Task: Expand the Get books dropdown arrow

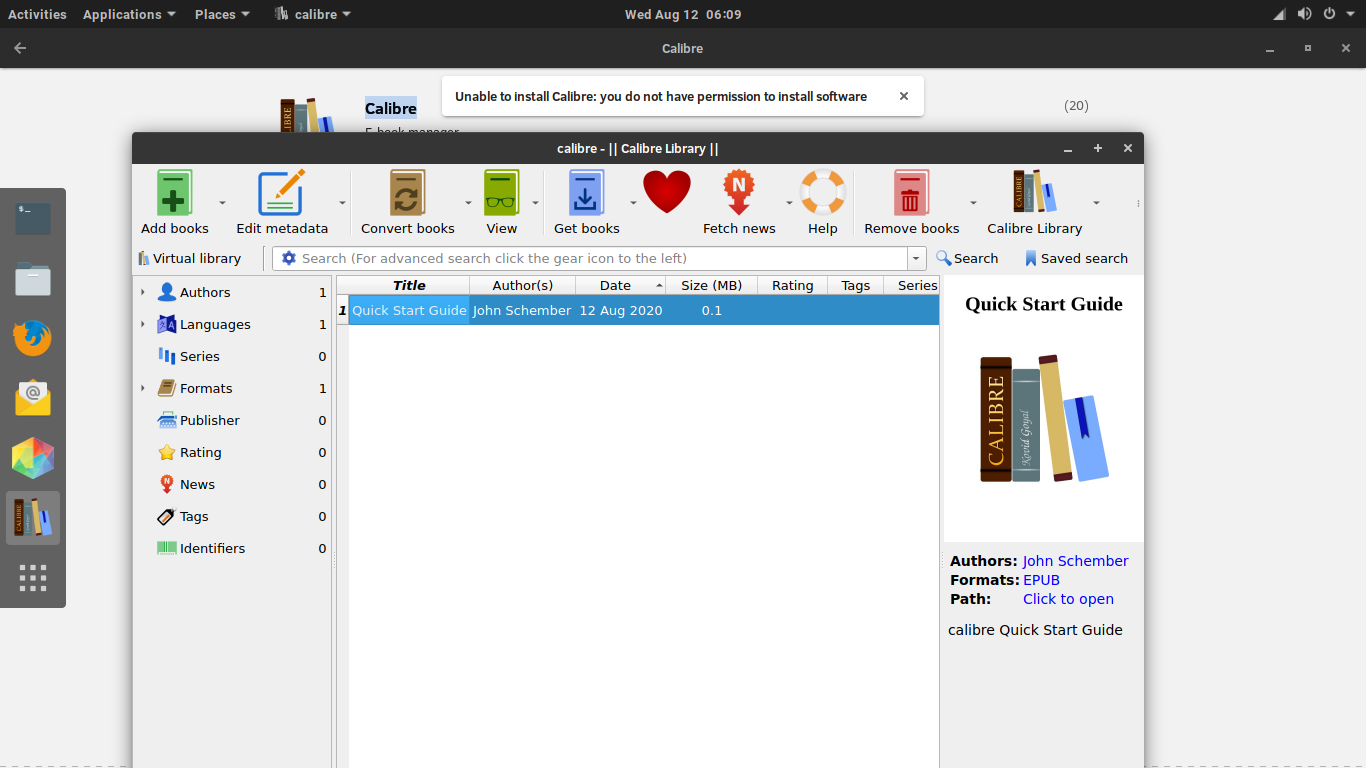Action: [633, 203]
